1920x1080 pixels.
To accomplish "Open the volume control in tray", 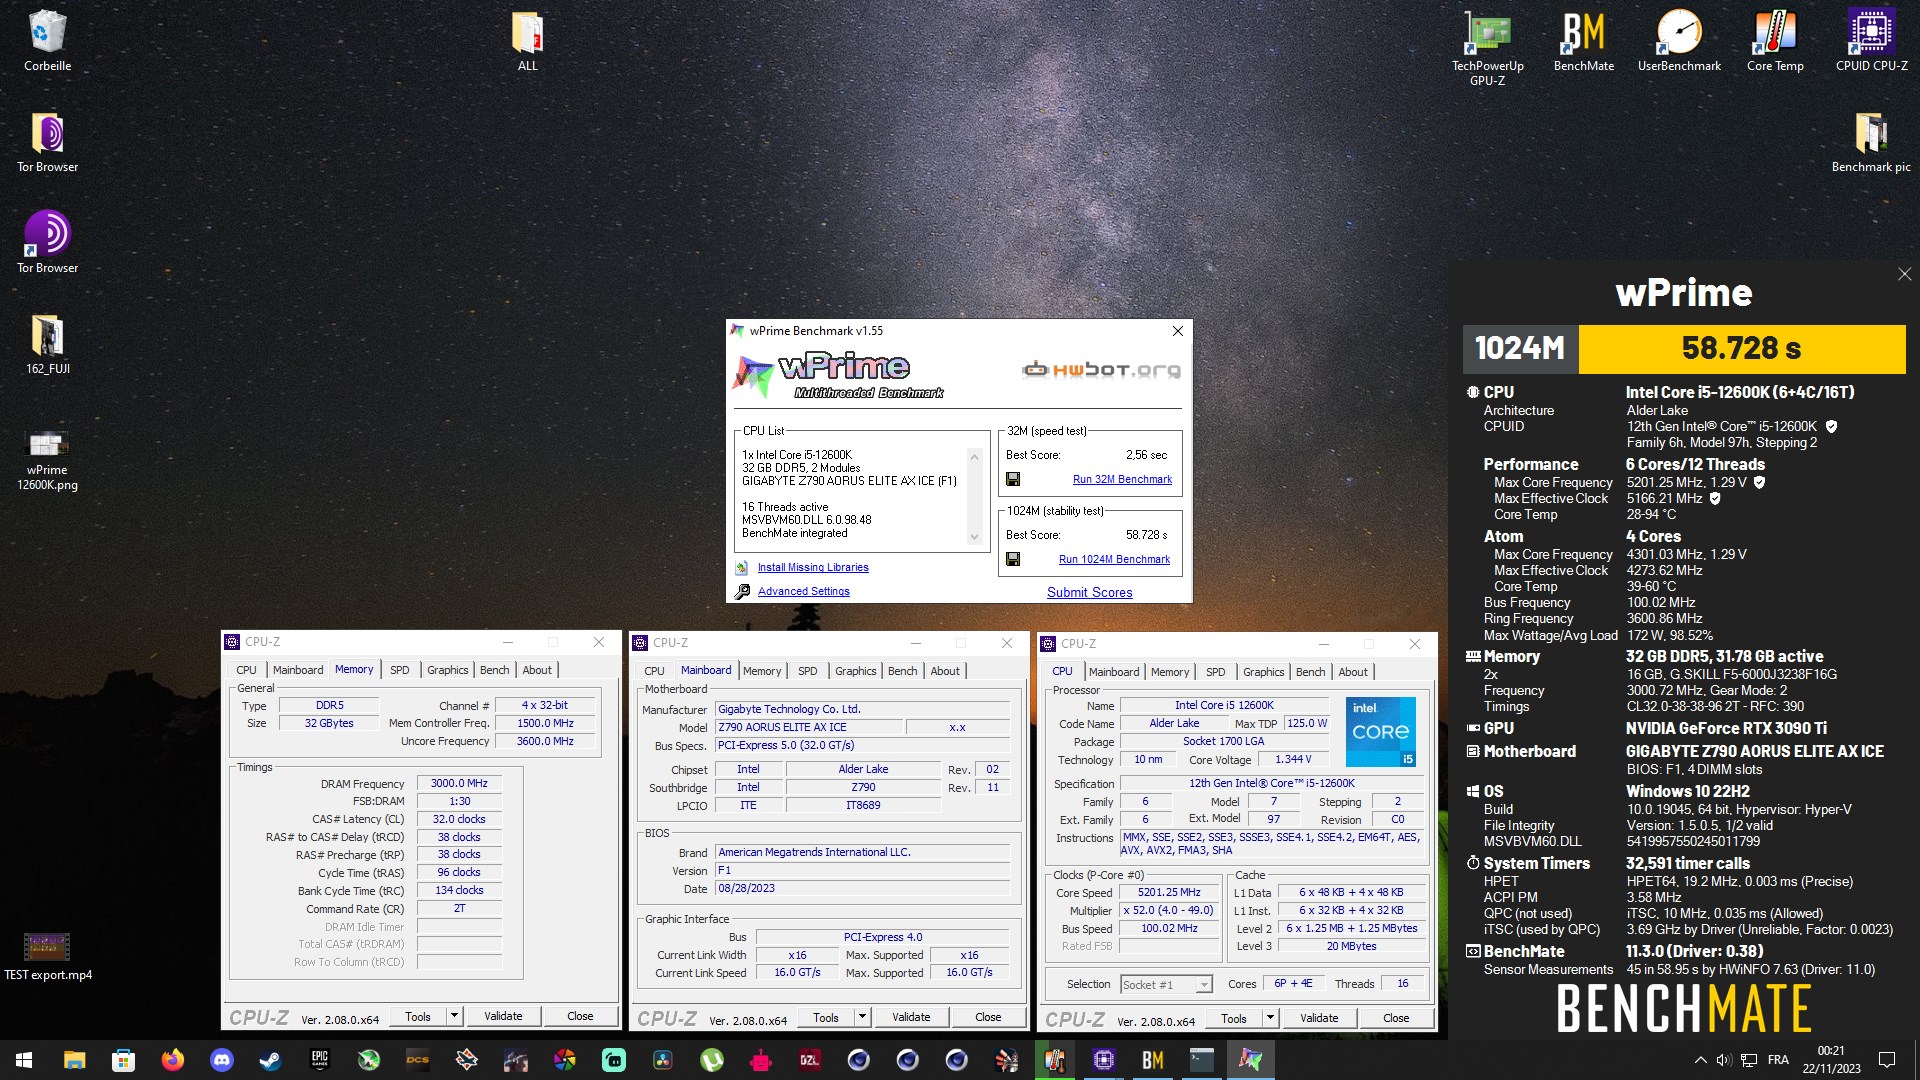I will 1723,1060.
